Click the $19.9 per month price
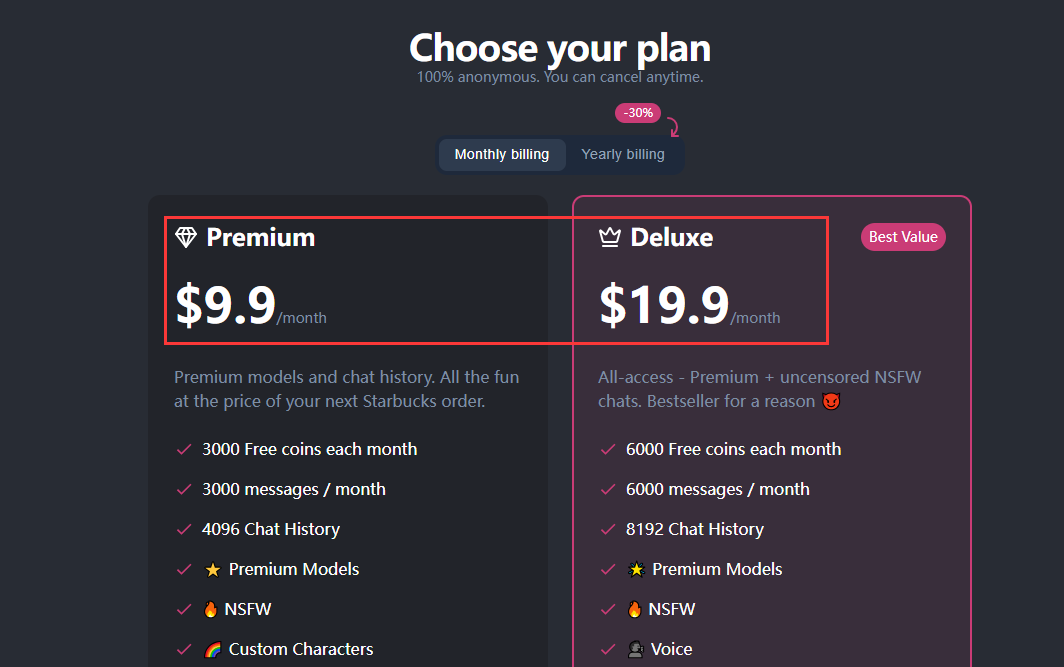Image resolution: width=1064 pixels, height=667 pixels. click(x=689, y=305)
